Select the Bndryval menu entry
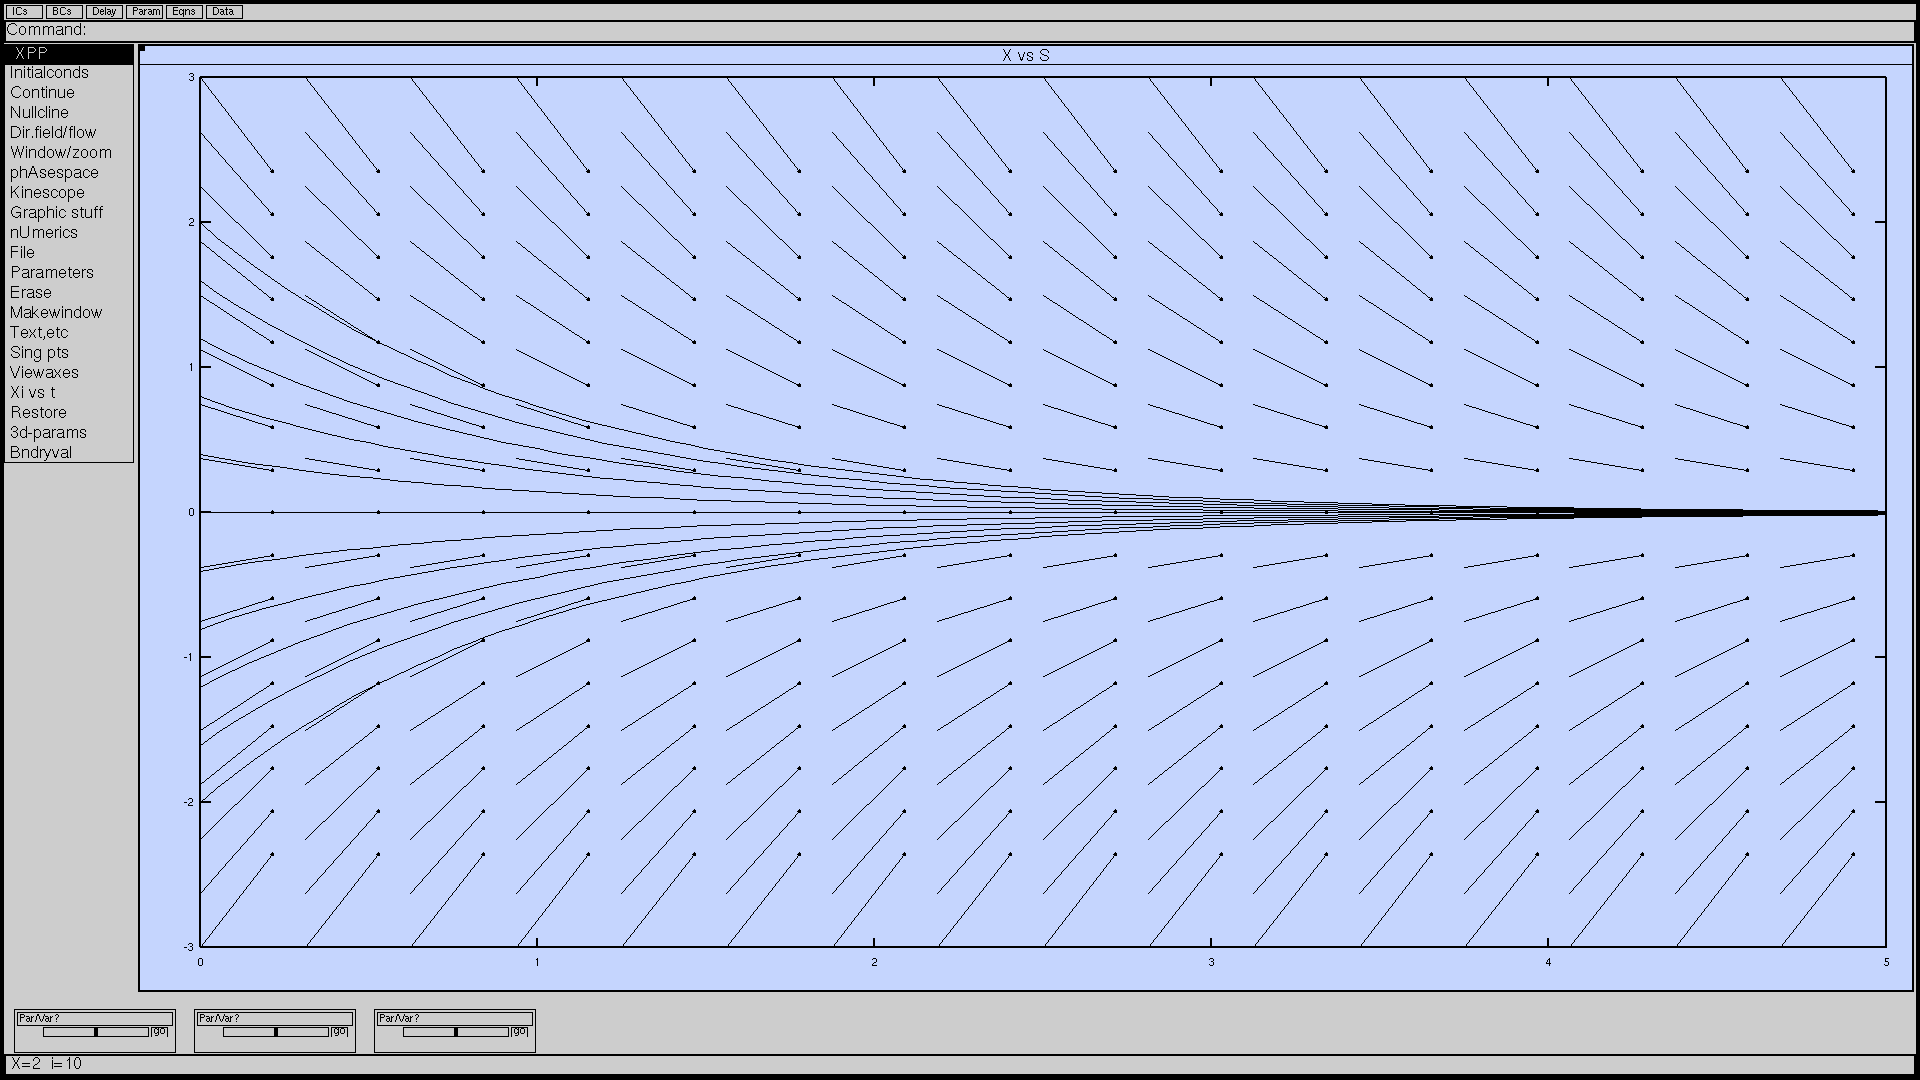This screenshot has height=1080, width=1920. (69, 453)
